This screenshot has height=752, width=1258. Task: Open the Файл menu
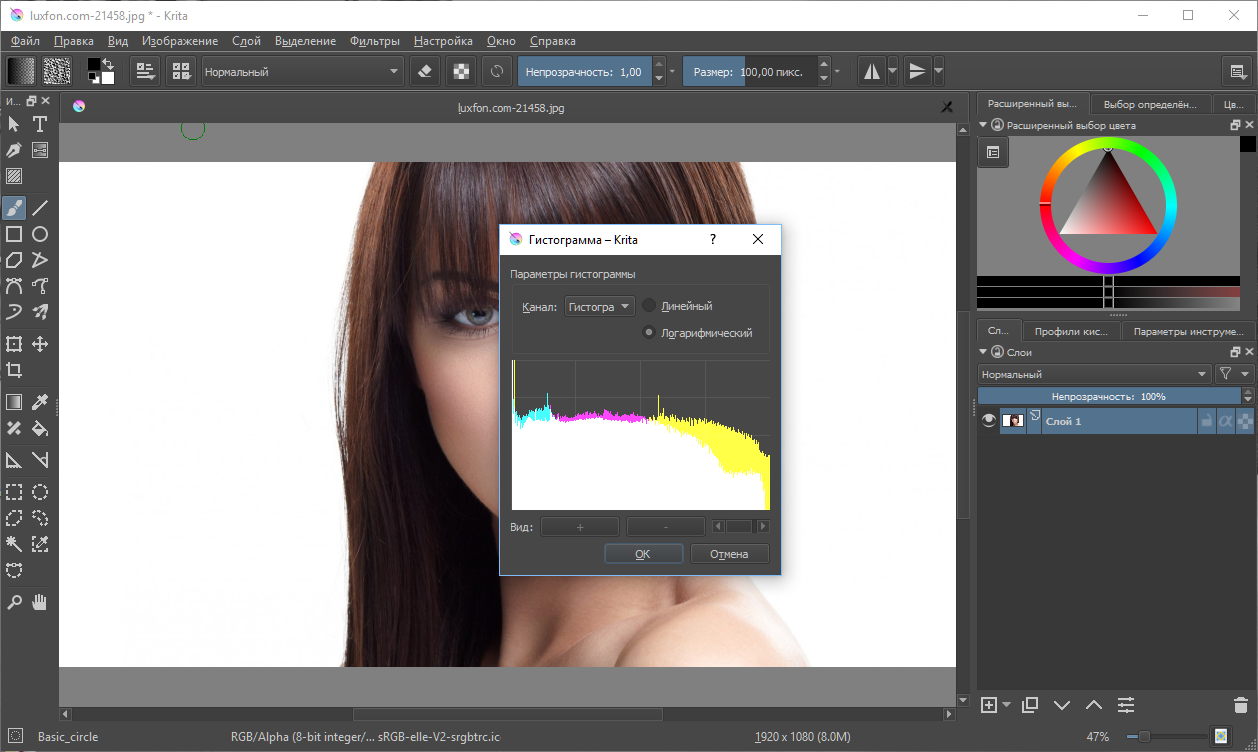coord(26,41)
